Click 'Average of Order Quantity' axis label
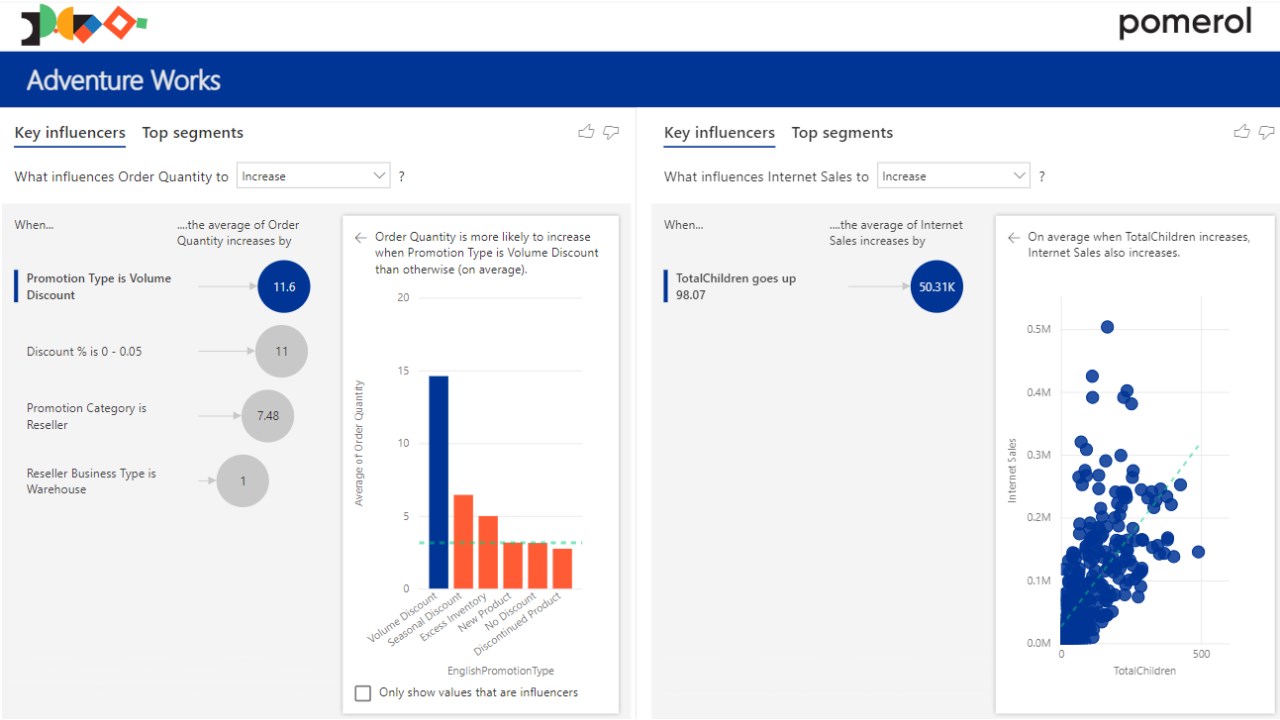The height and width of the screenshot is (720, 1280). [x=360, y=443]
